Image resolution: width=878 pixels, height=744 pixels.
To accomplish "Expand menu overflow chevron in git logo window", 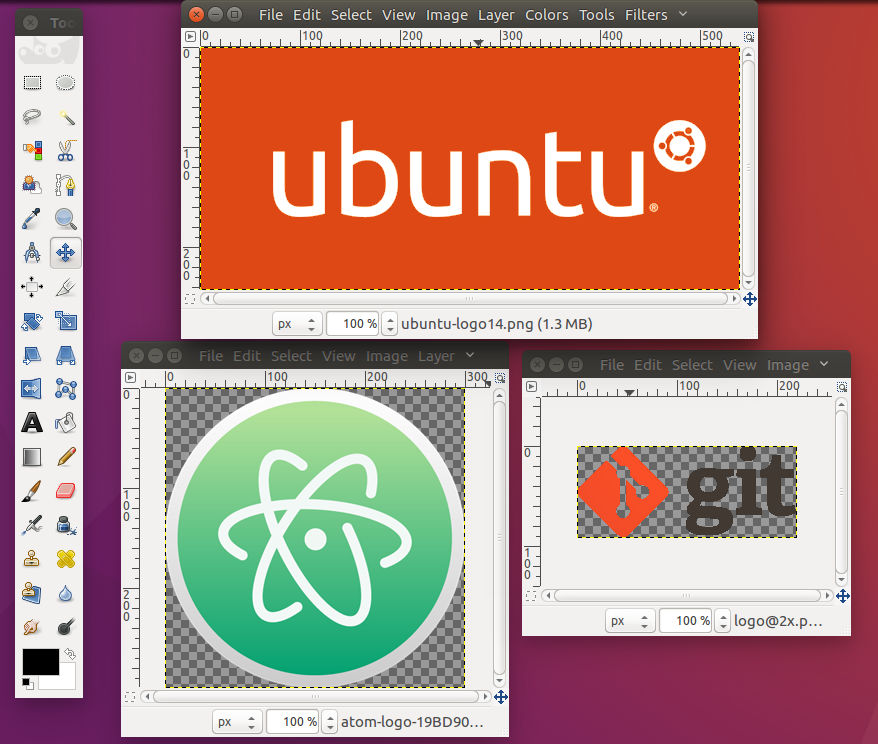I will (x=824, y=364).
